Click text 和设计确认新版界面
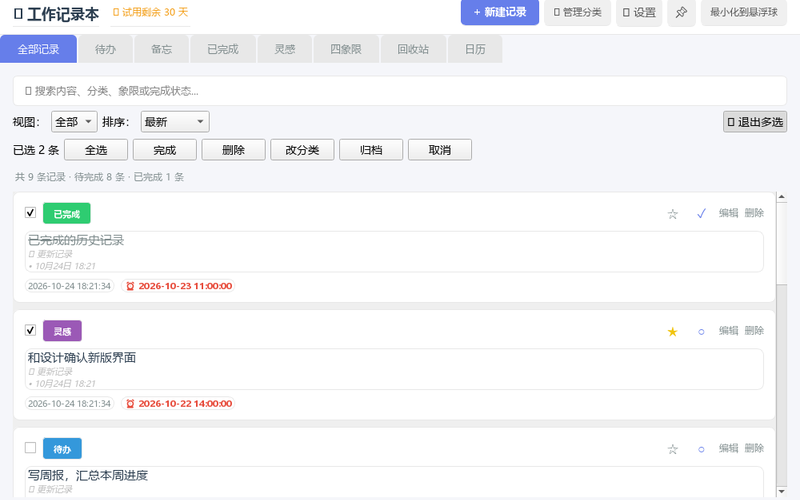800x500 pixels. coord(82,358)
